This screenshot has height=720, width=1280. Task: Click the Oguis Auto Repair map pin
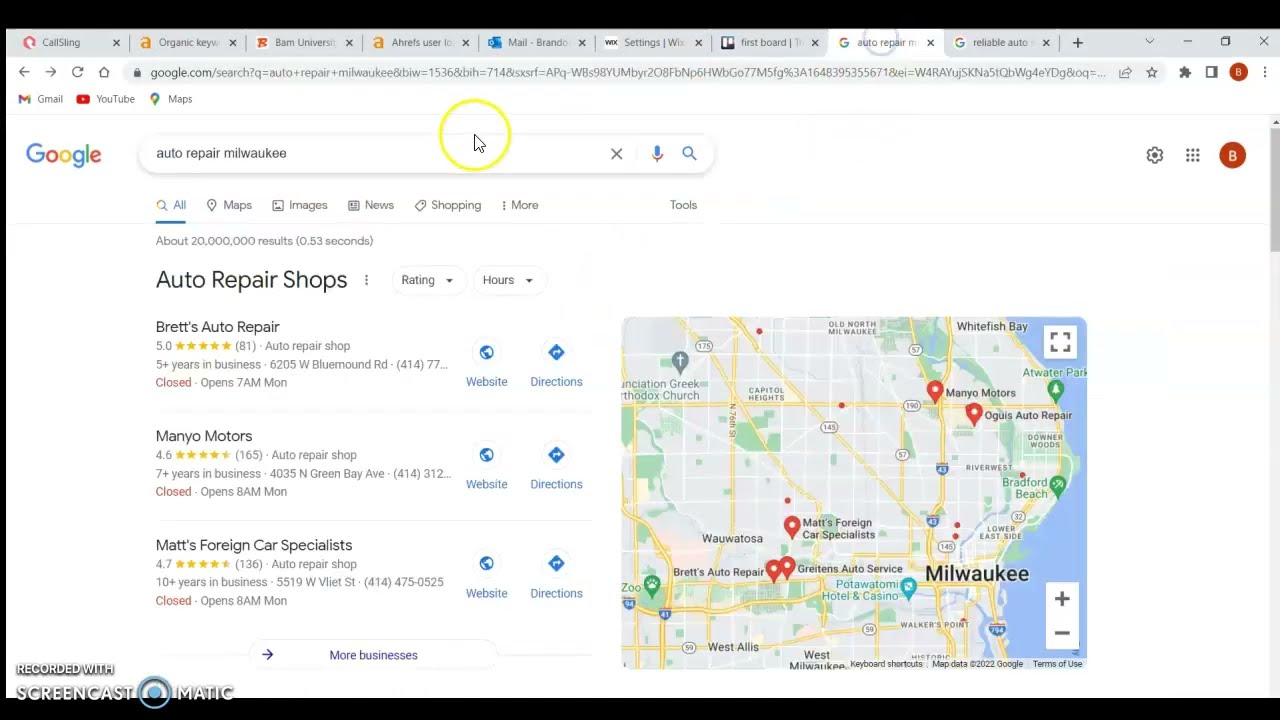974,414
